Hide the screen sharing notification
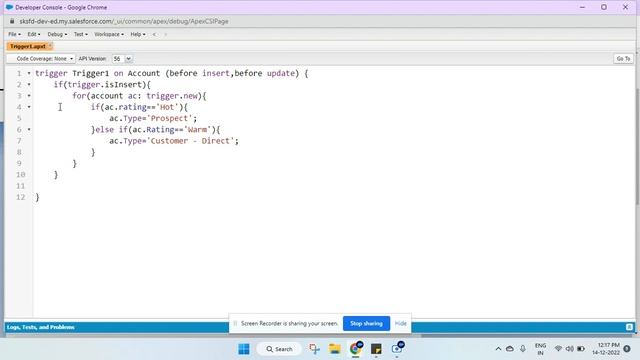 [x=400, y=323]
